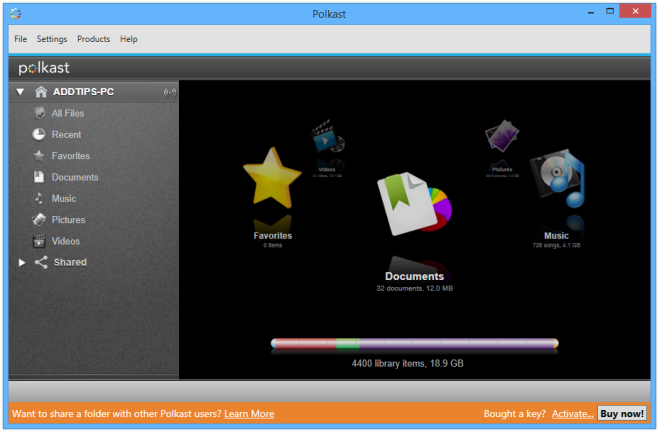660x432 pixels.
Task: Click the library storage usage bar
Action: click(x=414, y=344)
